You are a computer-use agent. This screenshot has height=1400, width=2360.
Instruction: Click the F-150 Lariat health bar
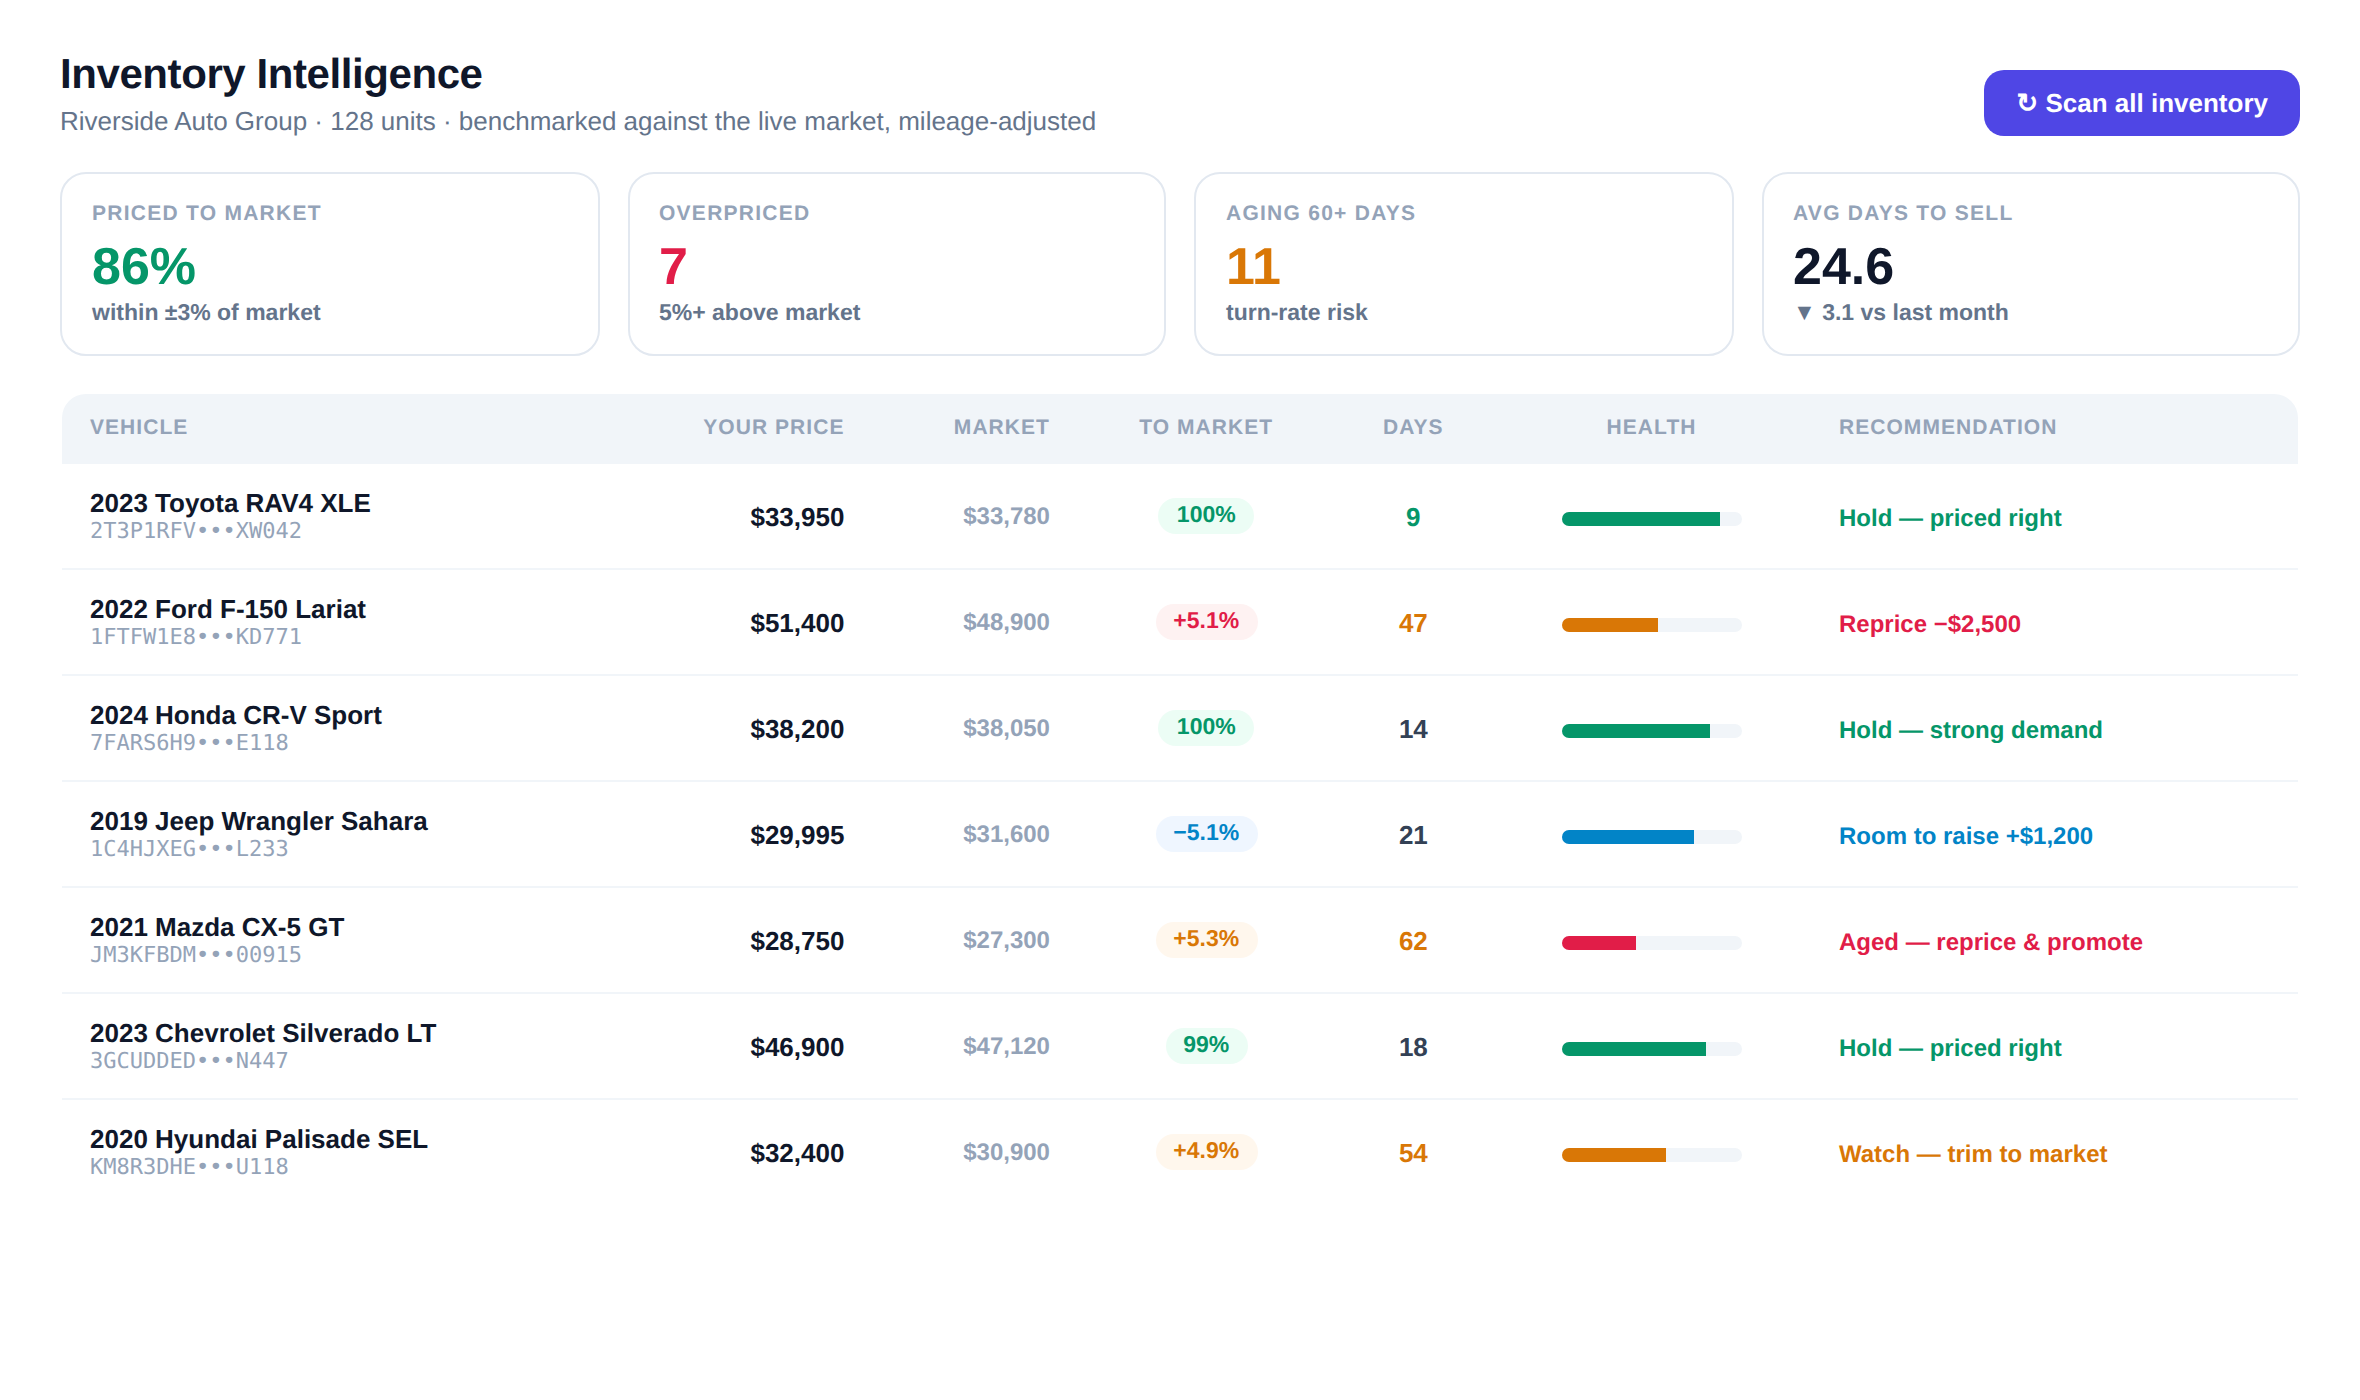tap(1651, 625)
